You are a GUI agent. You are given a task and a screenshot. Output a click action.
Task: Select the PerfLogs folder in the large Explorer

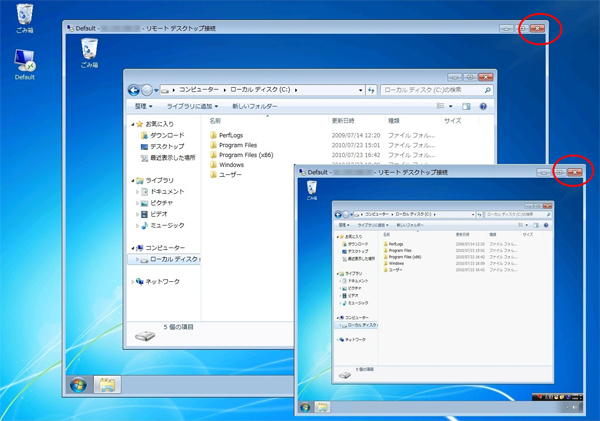pyautogui.click(x=227, y=135)
